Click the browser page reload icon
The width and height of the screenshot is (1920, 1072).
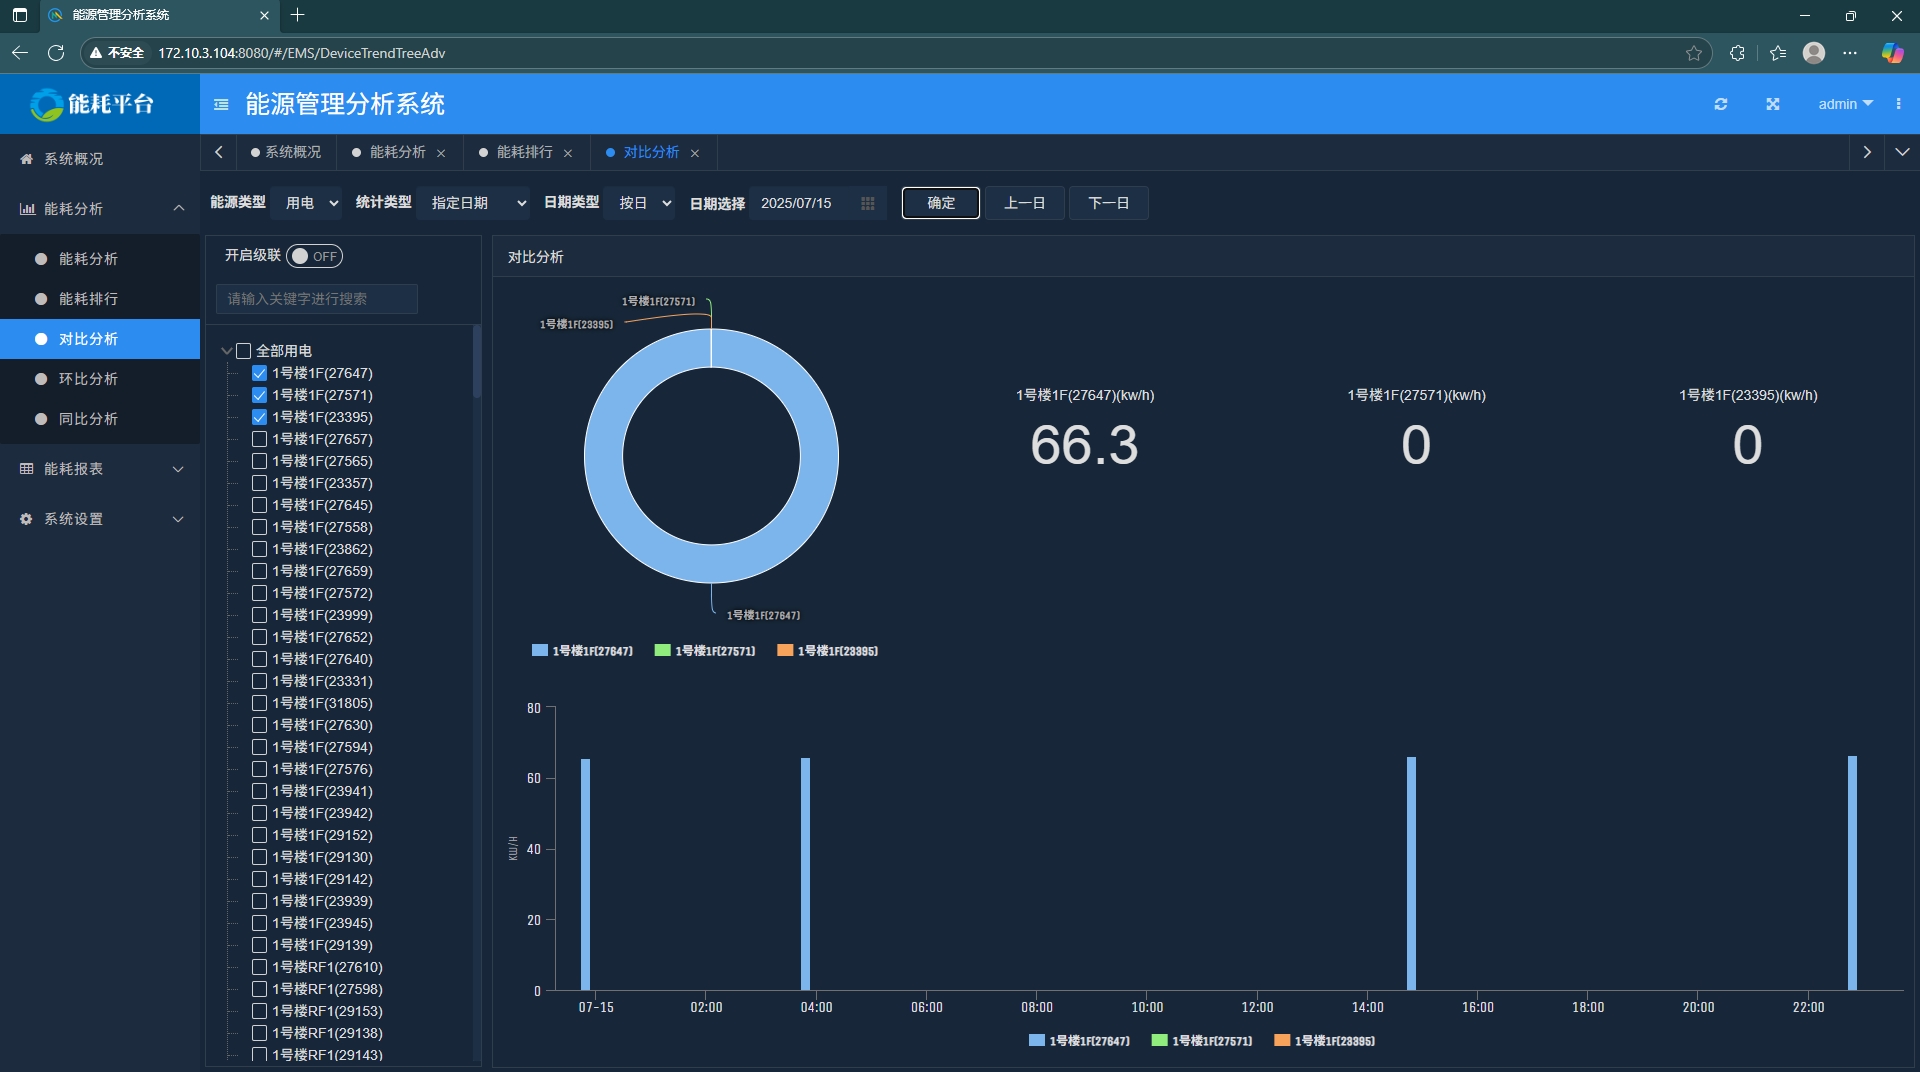(x=56, y=53)
